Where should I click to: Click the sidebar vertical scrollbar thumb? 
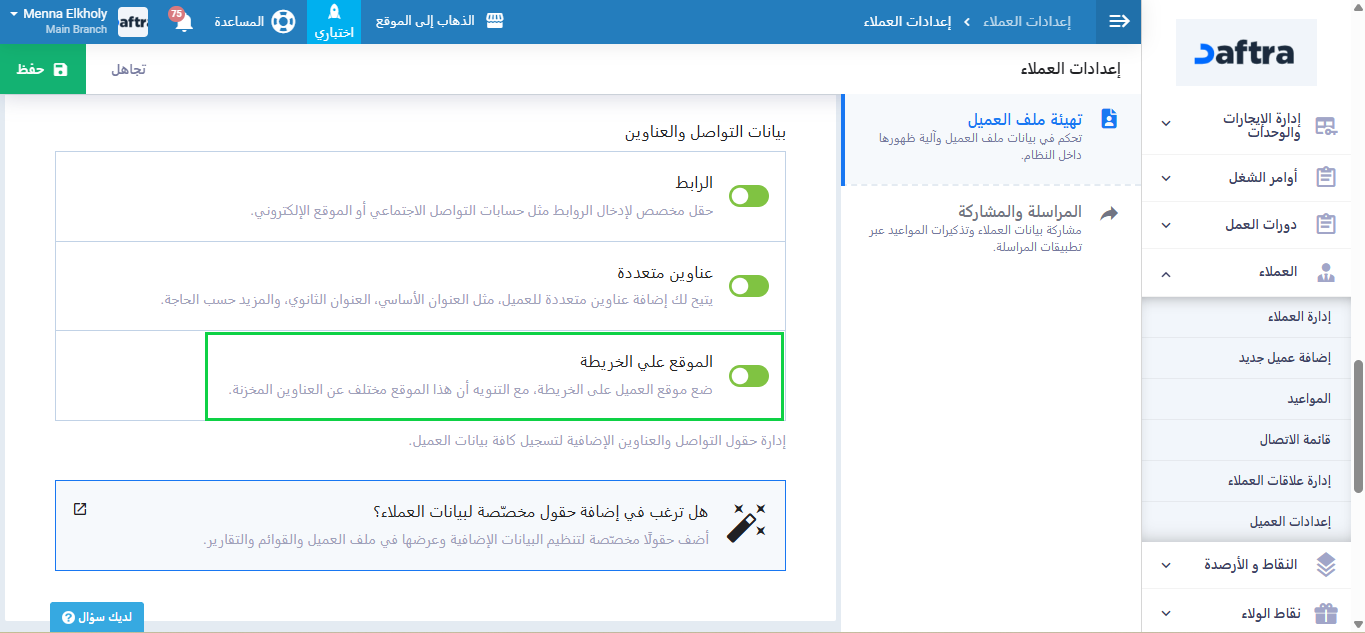tap(1357, 425)
